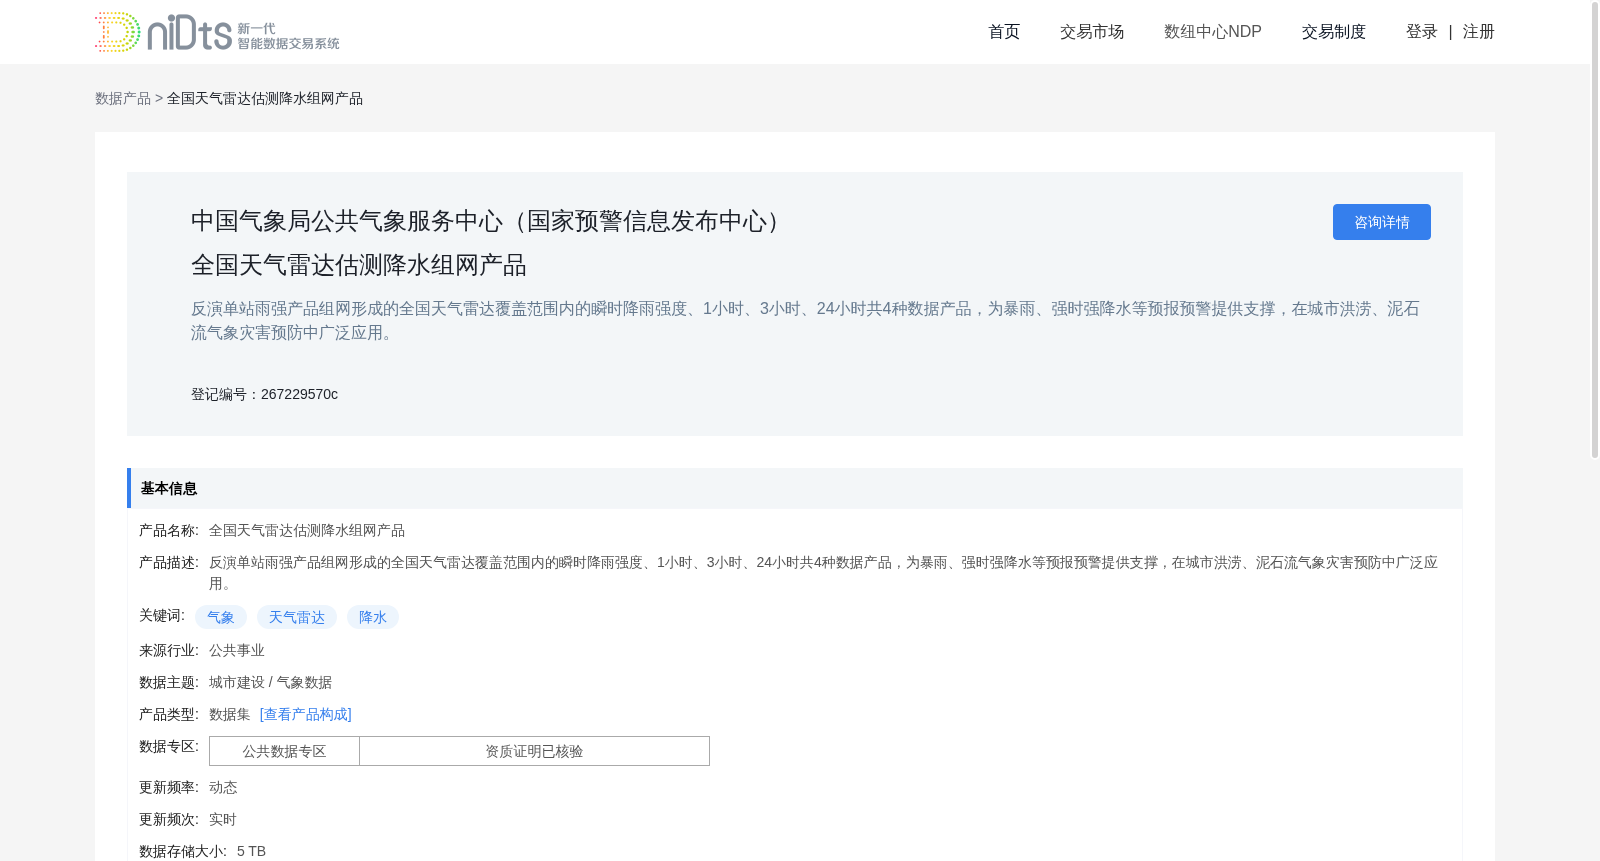Click the 城市建设 / 气象数据 value

[x=270, y=682]
